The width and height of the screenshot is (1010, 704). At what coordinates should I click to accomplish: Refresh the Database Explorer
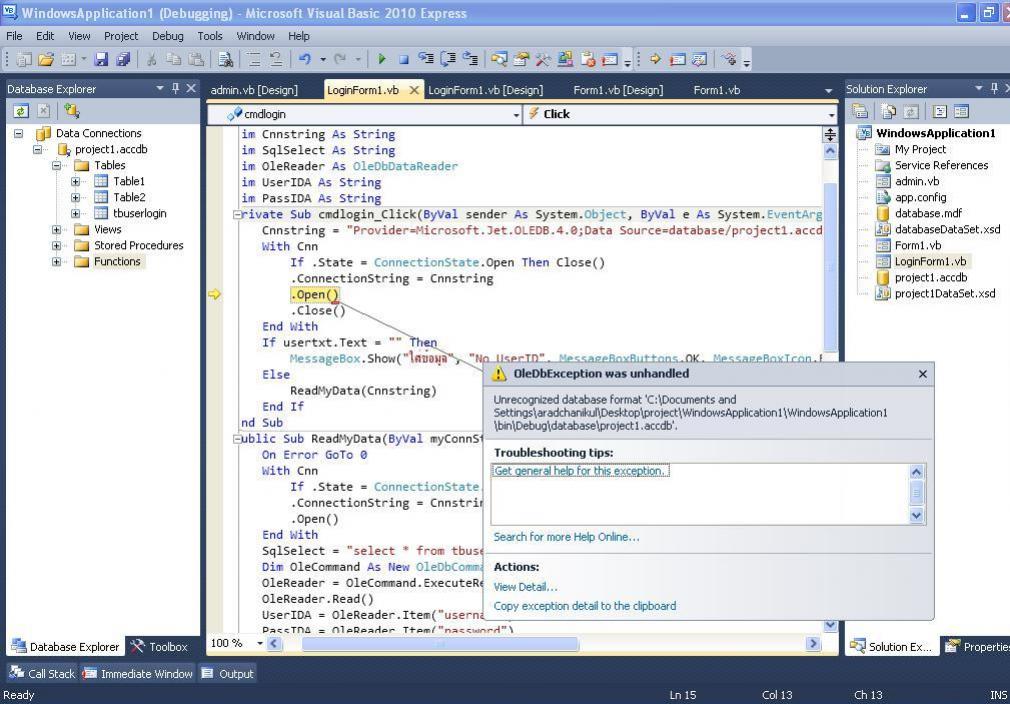pos(21,111)
